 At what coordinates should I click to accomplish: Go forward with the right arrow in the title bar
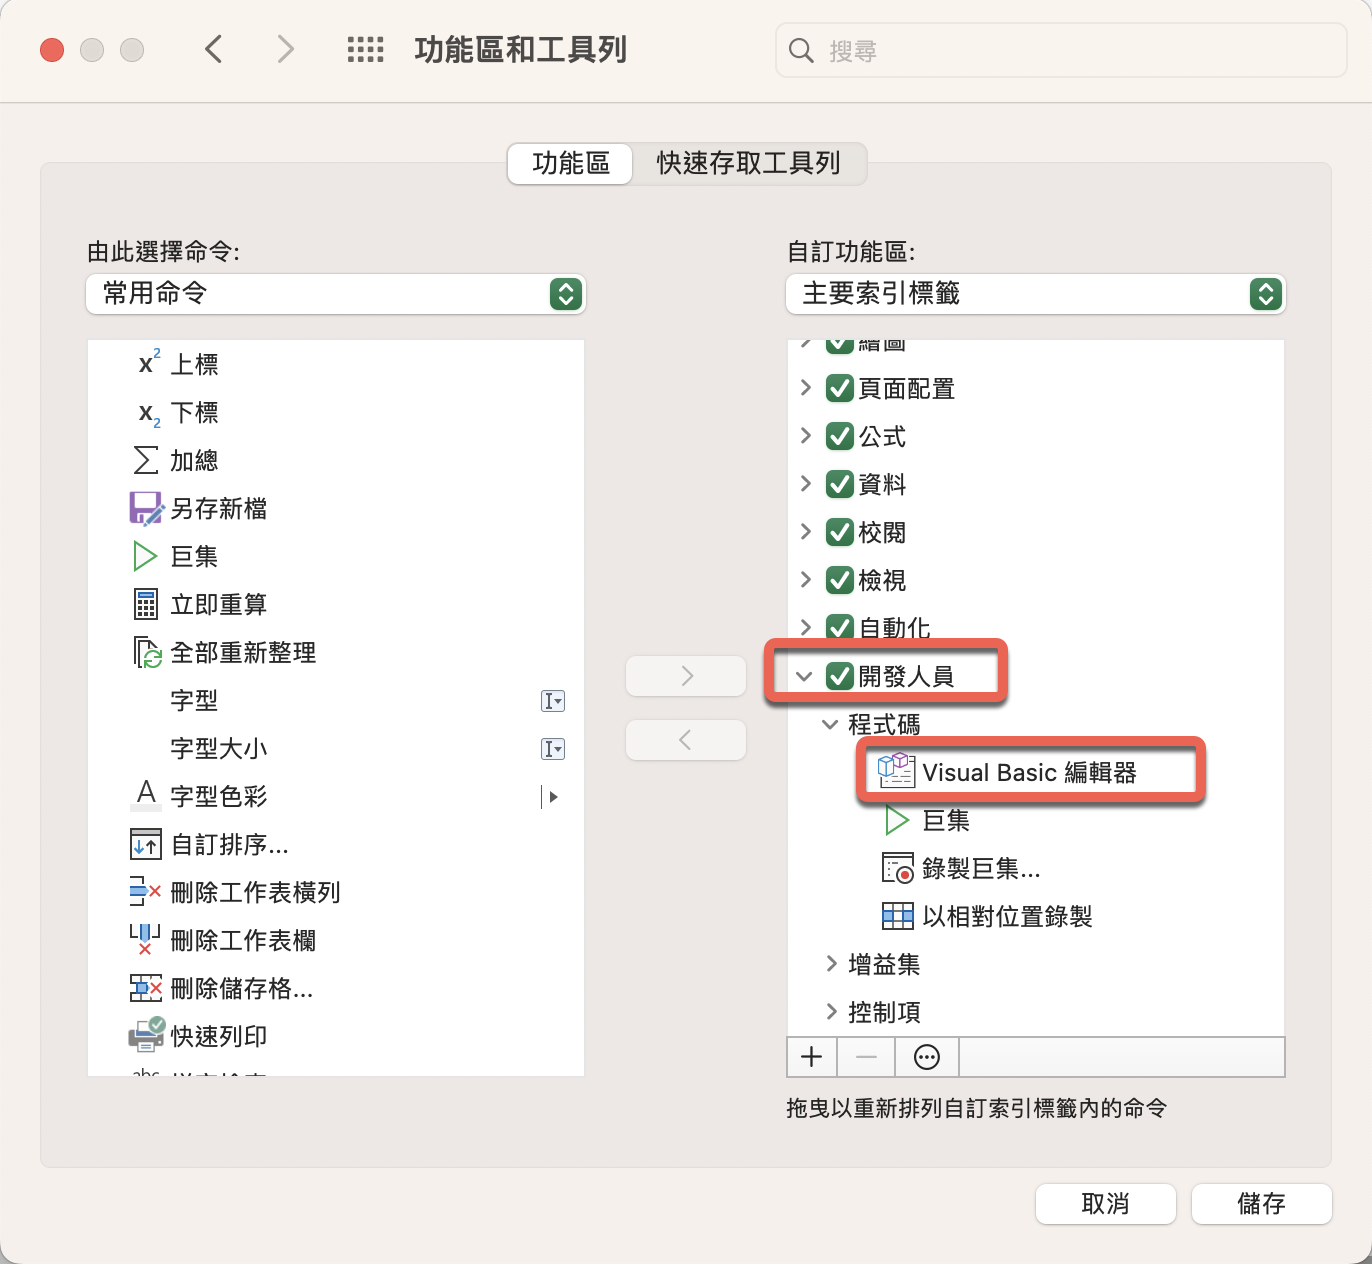click(x=286, y=49)
